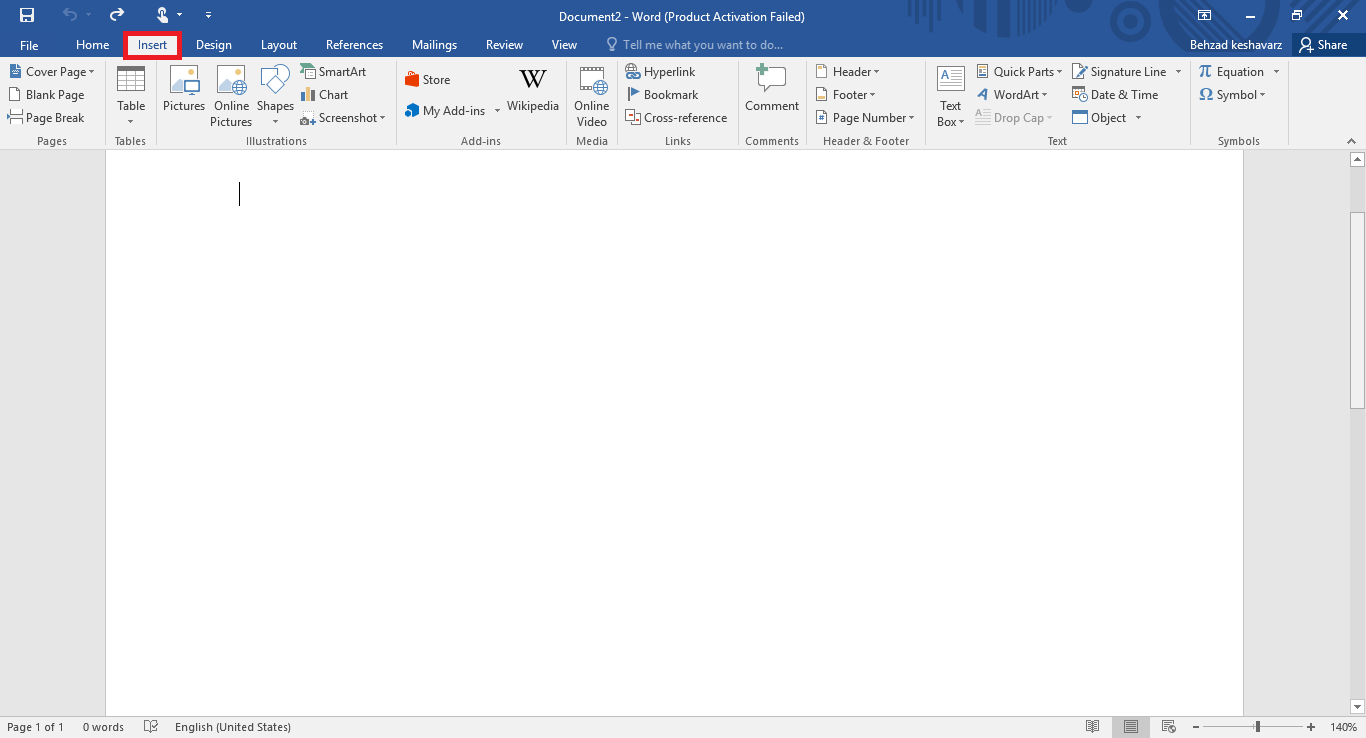Click the Pictures icon
1366x738 pixels.
tap(184, 88)
